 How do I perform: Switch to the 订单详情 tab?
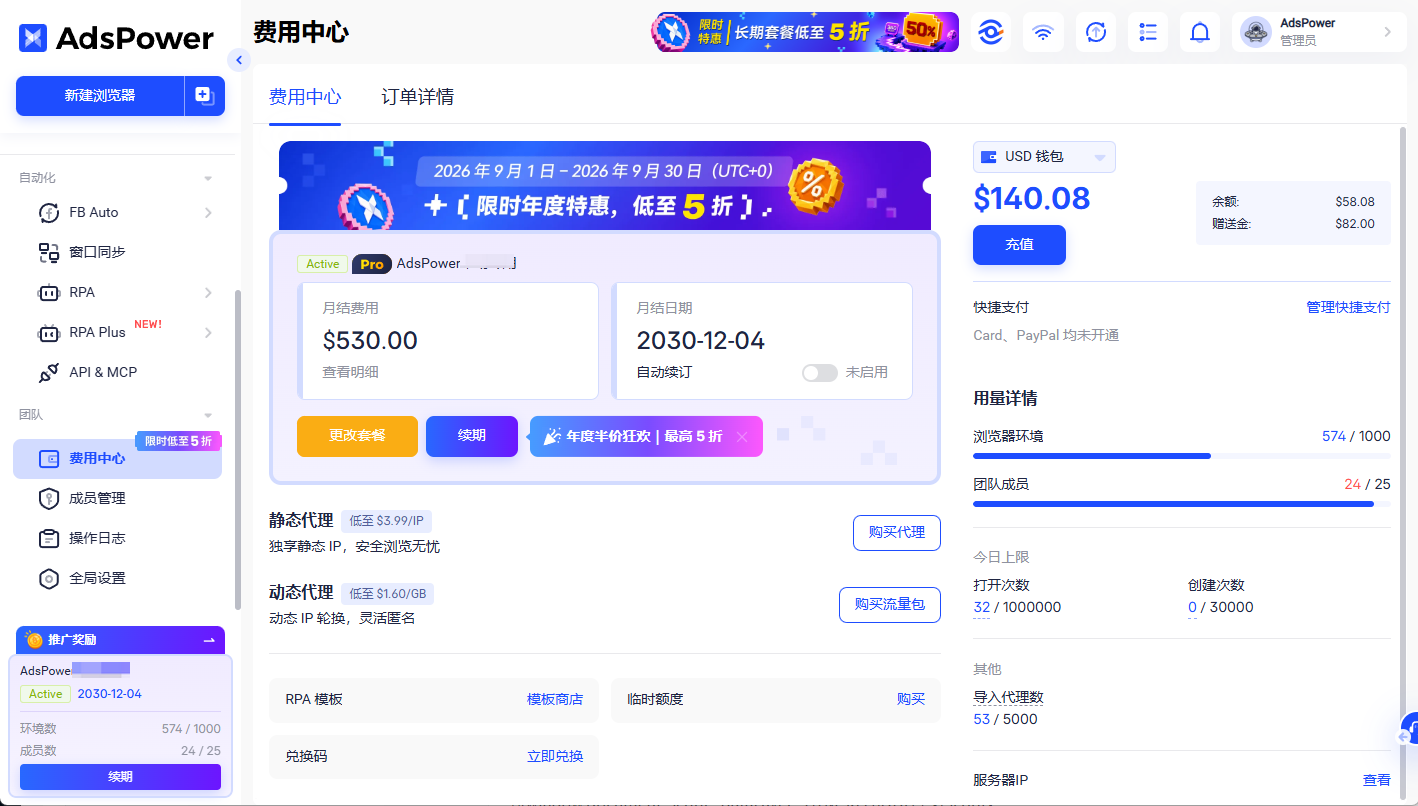(x=418, y=97)
